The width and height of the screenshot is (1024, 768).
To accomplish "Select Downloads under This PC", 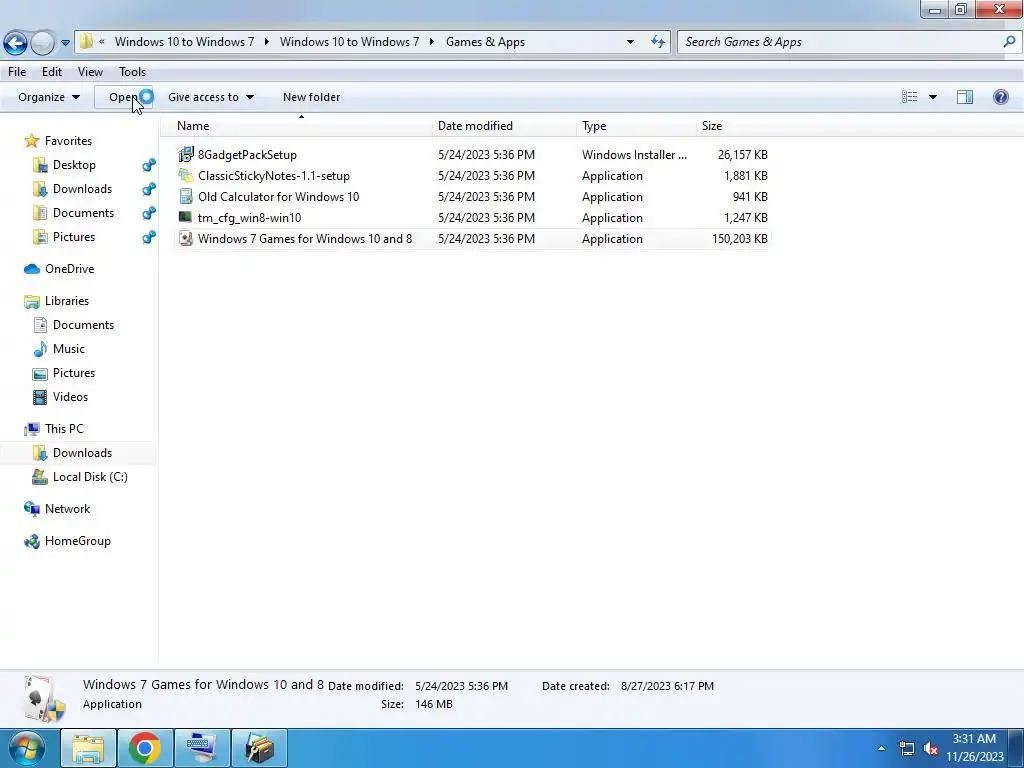I will point(82,453).
